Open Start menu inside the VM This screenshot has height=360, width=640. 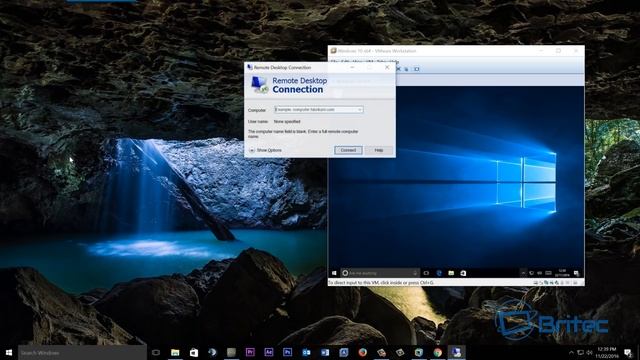click(x=334, y=273)
